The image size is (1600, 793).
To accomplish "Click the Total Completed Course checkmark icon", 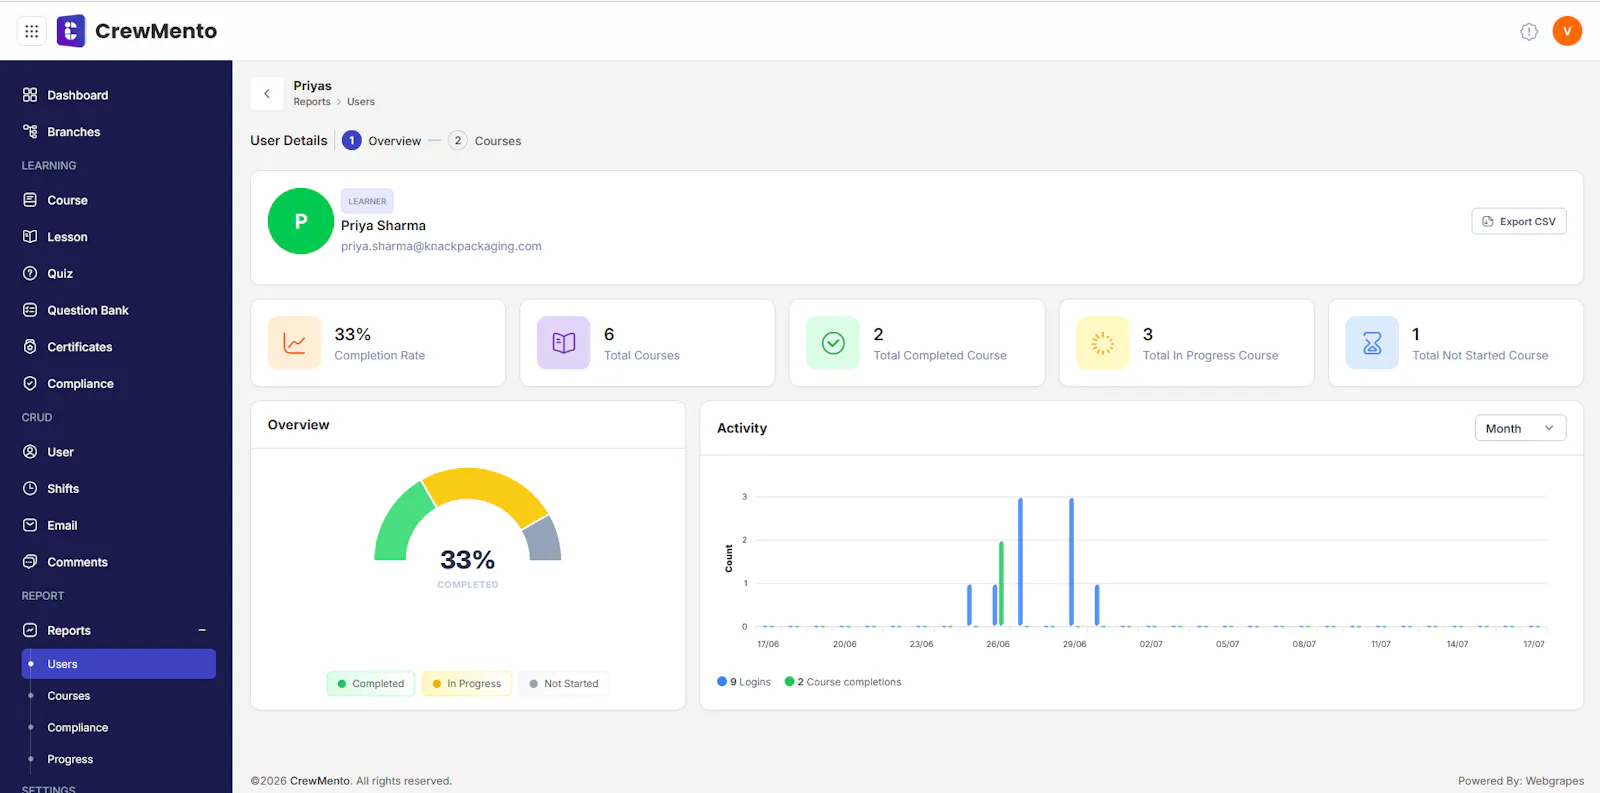I will pos(833,343).
